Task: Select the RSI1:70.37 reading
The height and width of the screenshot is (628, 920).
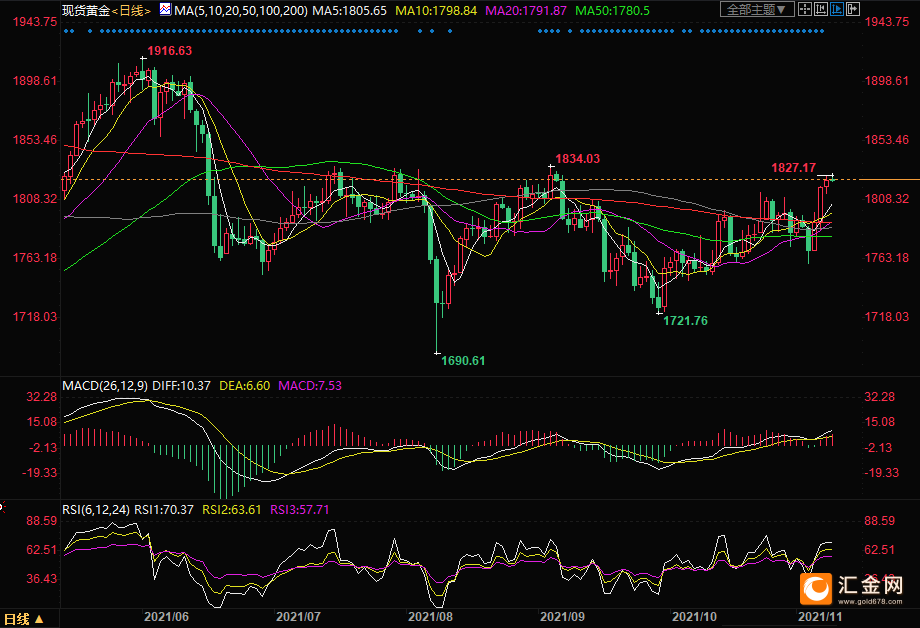Action: [x=164, y=509]
